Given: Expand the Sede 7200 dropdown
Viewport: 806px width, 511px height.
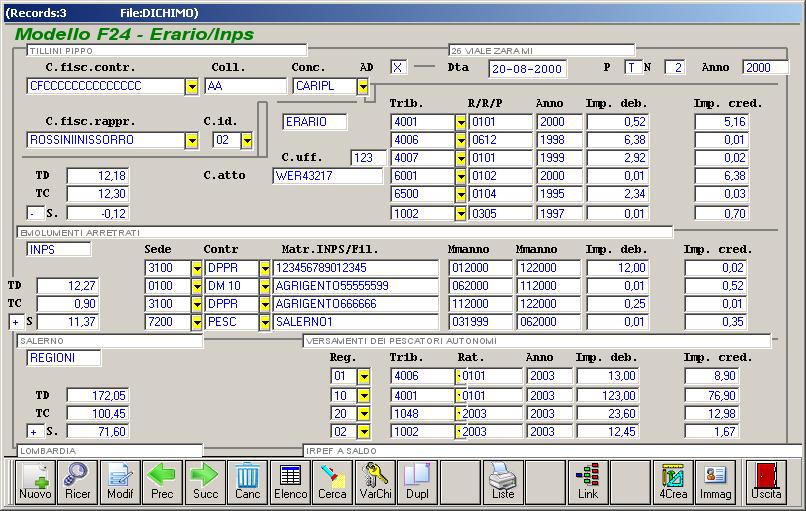Looking at the screenshot, I should tap(196, 322).
